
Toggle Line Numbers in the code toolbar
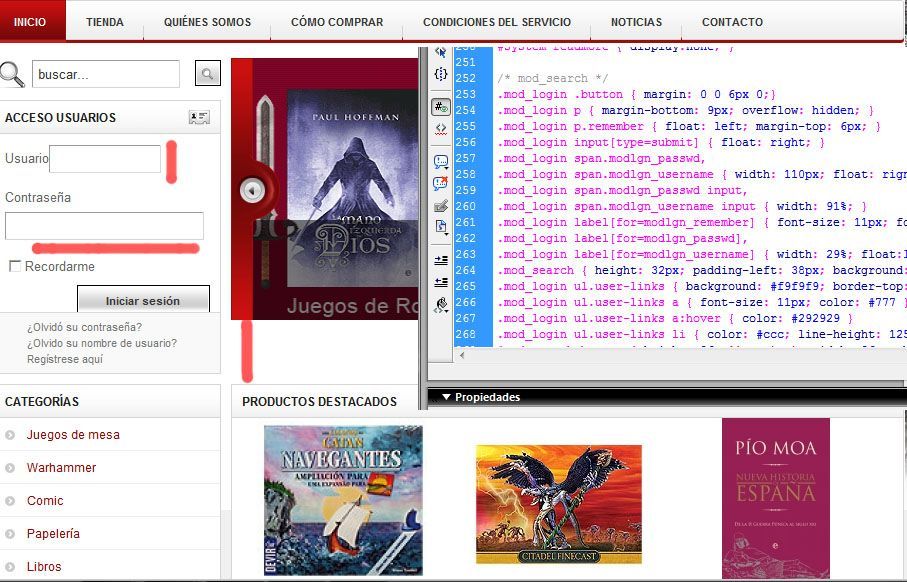coord(441,108)
